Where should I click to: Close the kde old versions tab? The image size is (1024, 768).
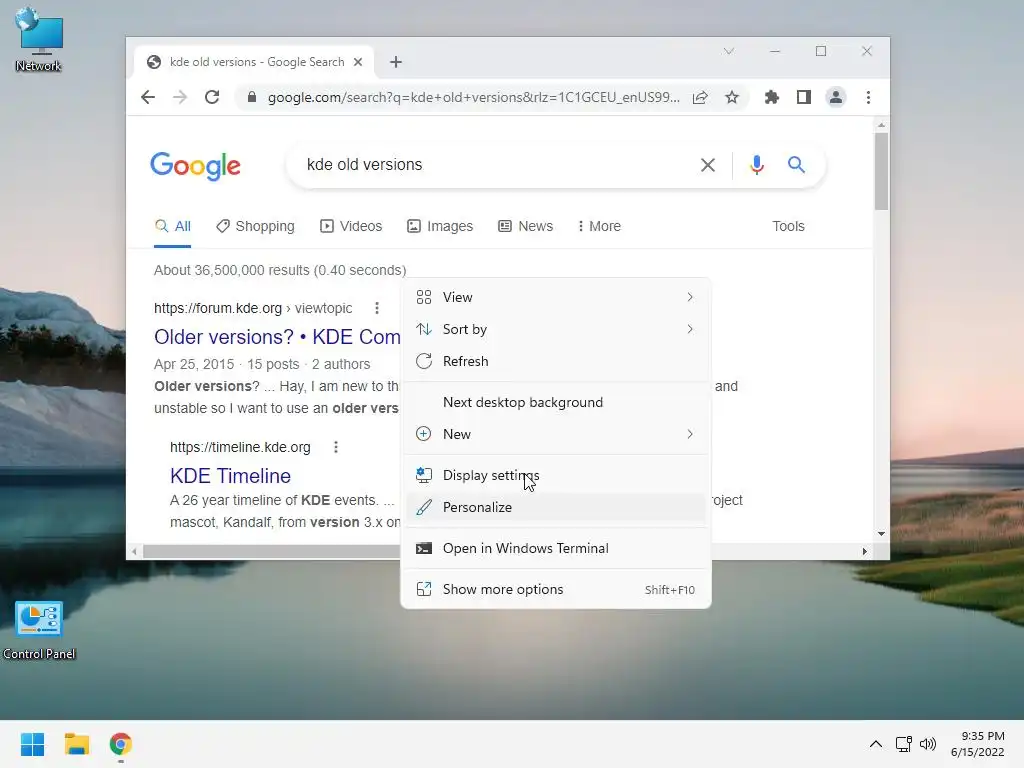coord(358,62)
